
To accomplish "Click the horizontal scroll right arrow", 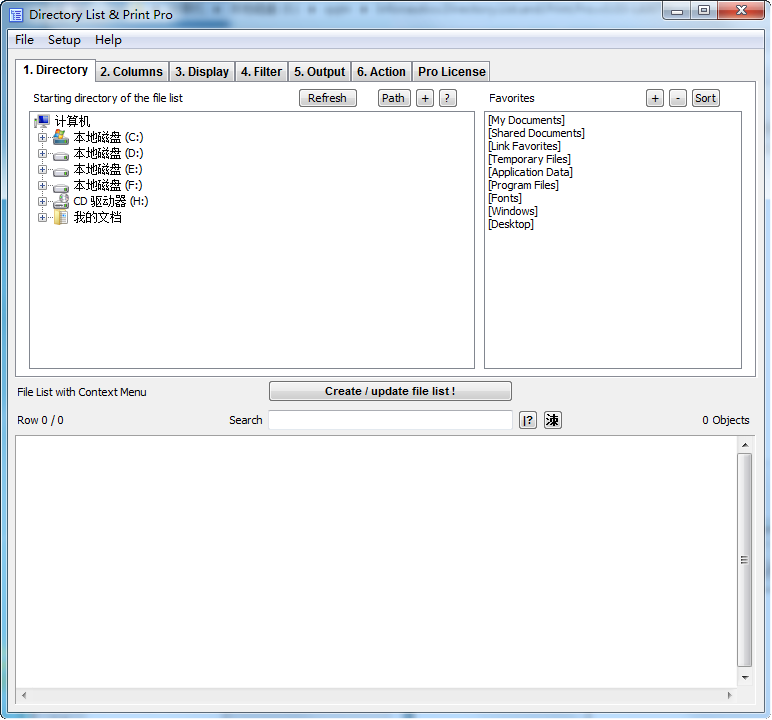I will pyautogui.click(x=729, y=695).
